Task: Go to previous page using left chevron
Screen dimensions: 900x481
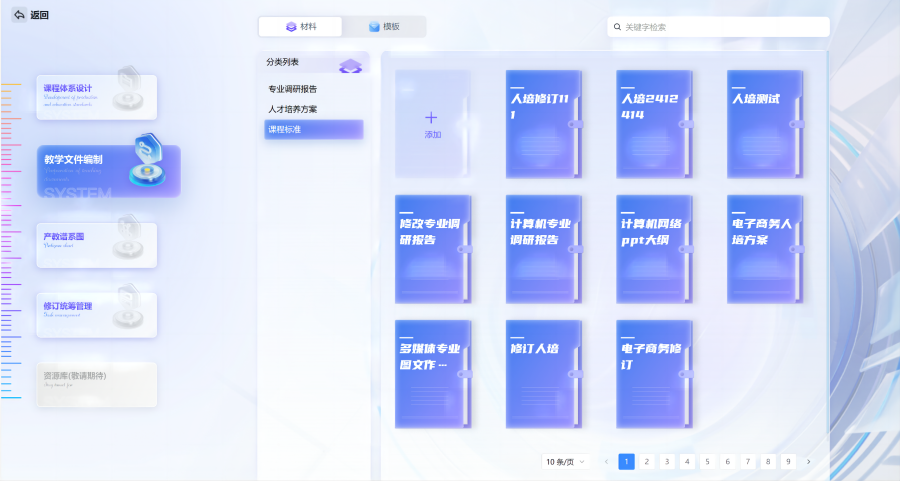Action: point(606,462)
